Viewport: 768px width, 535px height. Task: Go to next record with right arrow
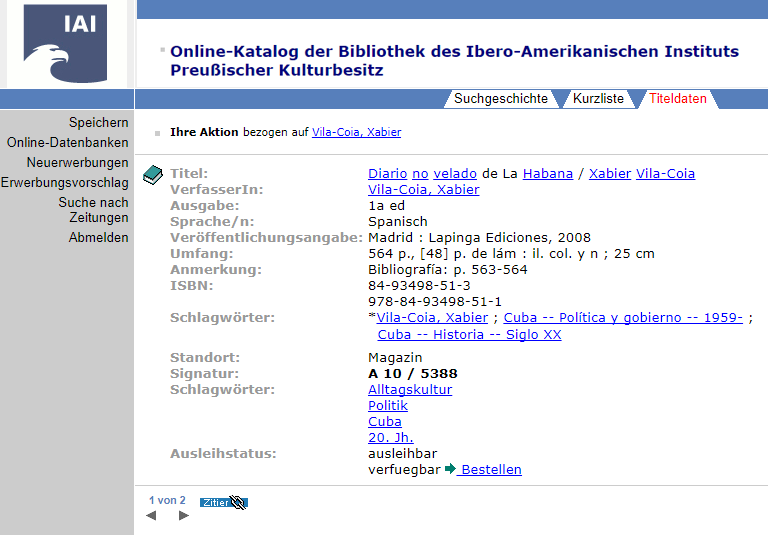click(x=184, y=515)
